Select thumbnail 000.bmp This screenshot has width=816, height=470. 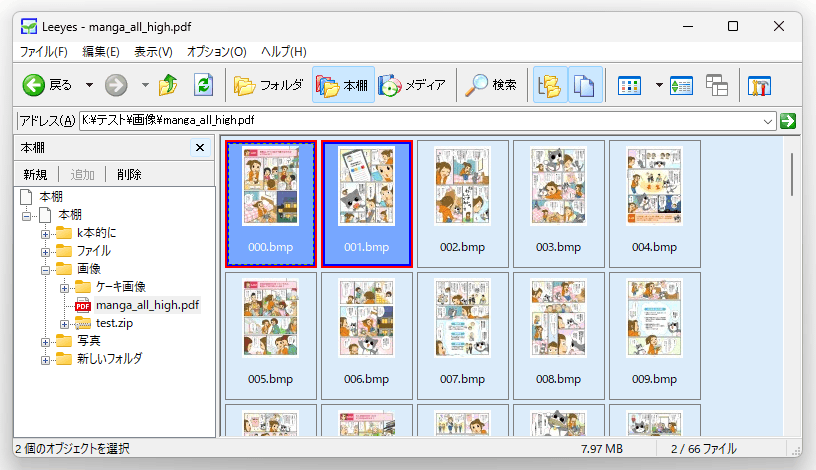(x=271, y=204)
